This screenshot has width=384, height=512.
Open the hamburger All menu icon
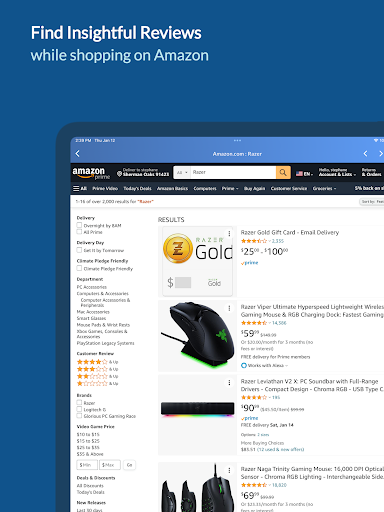click(76, 189)
